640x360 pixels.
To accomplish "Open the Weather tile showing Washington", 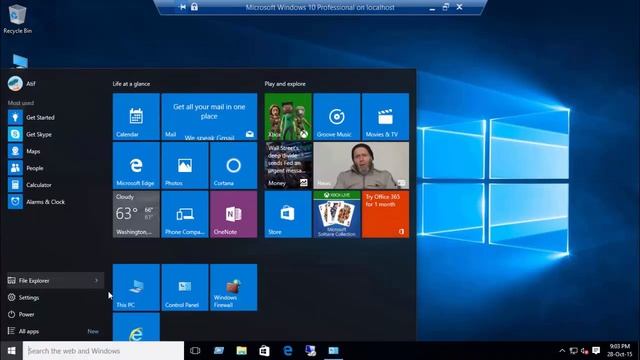I will point(136,214).
